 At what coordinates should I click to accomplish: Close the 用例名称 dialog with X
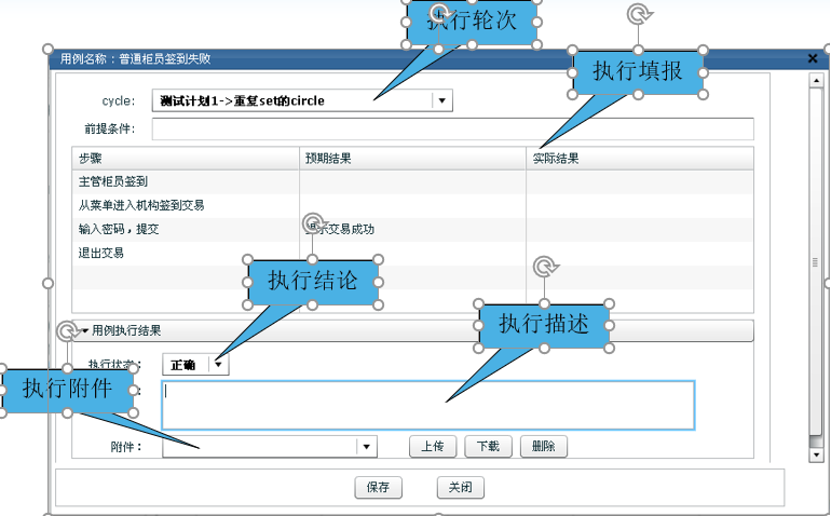pos(813,59)
